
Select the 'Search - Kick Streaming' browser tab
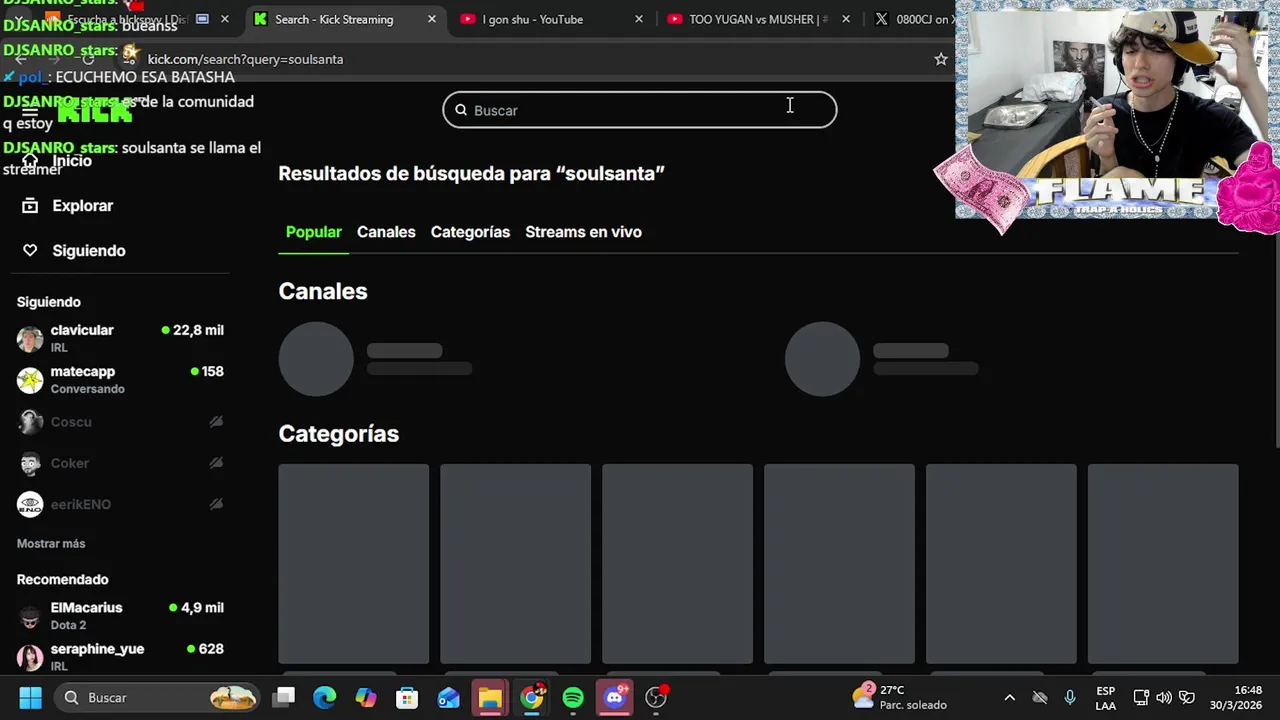tap(333, 19)
